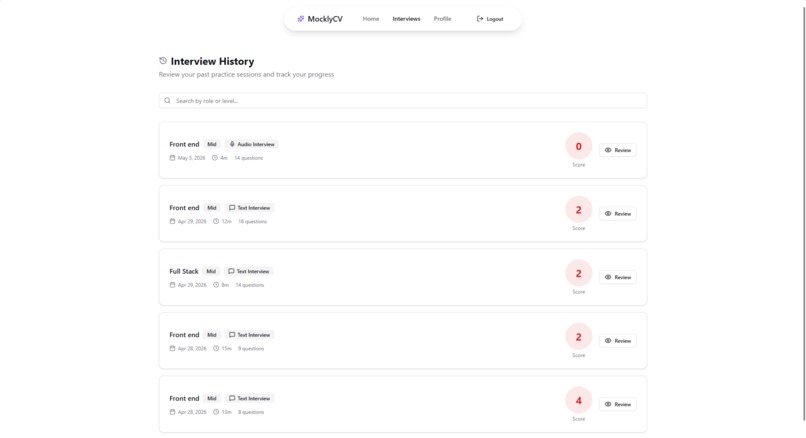The height and width of the screenshot is (438, 806).
Task: Click 'Apr 29, 2026' on the Full Stack card
Action: tap(192, 285)
